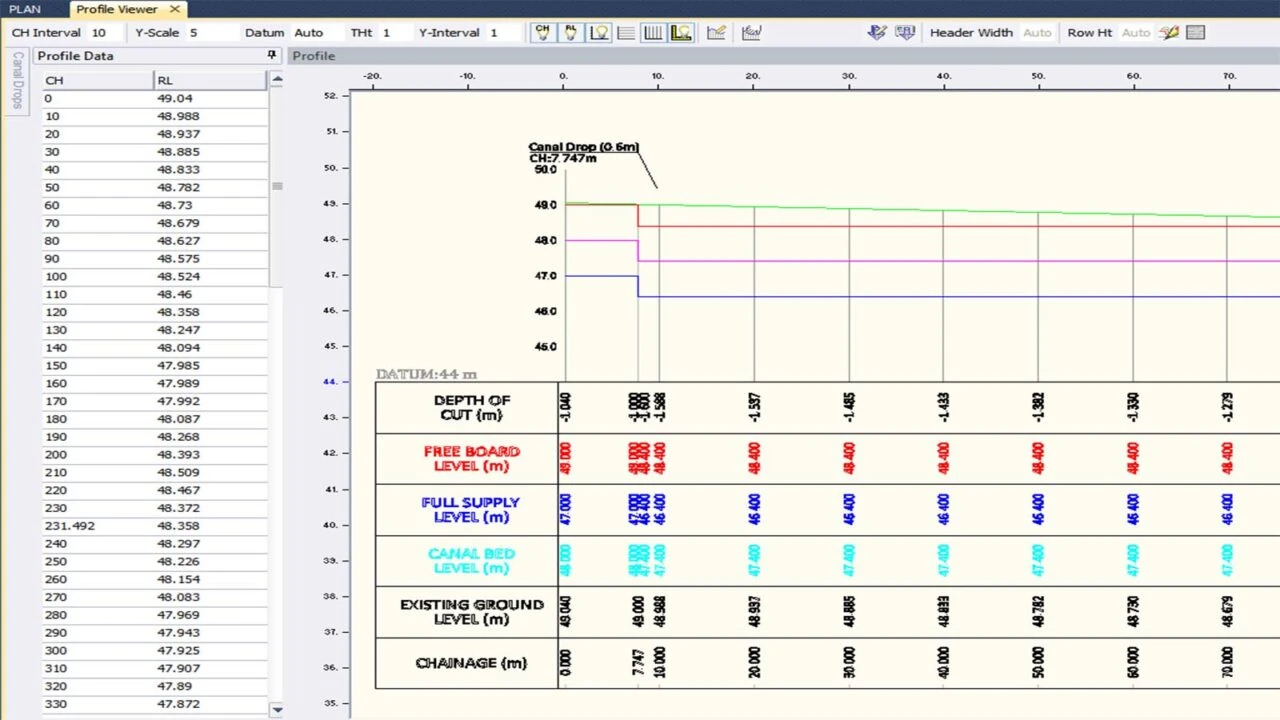Click the Canal Drop (0.6m) label

[x=582, y=147]
